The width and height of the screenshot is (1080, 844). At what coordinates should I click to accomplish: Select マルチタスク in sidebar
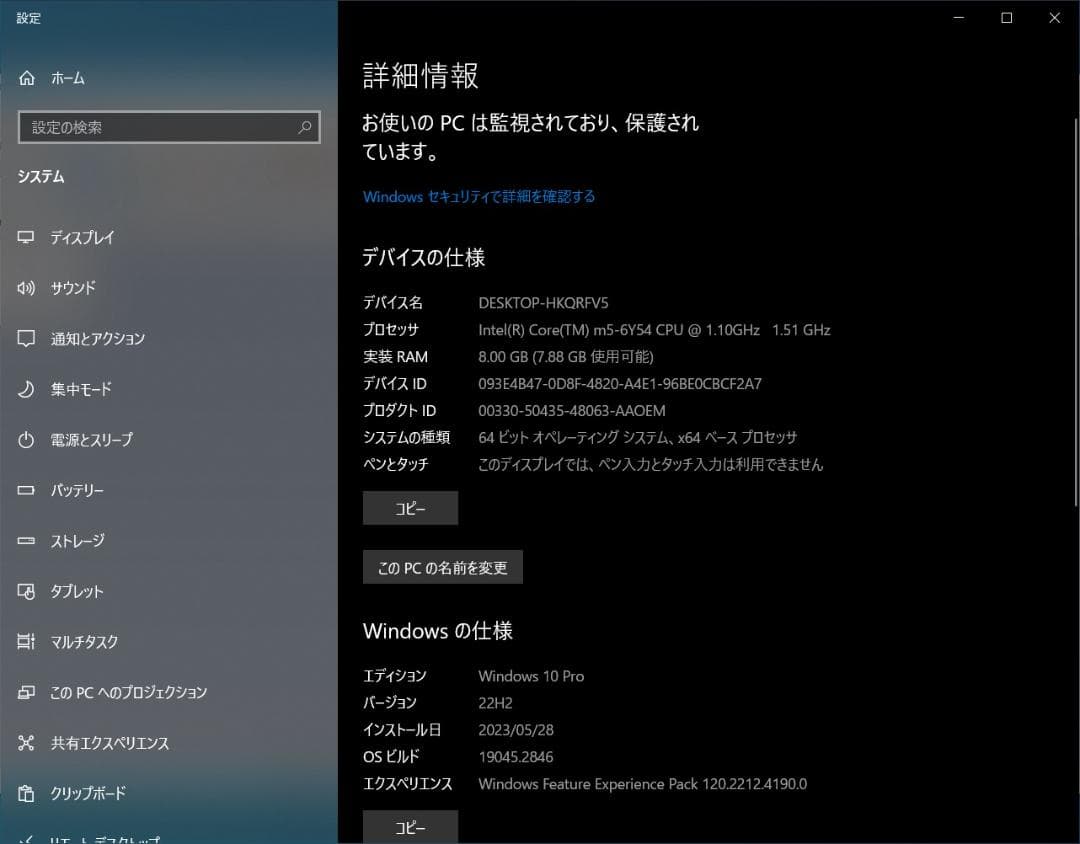coord(84,641)
